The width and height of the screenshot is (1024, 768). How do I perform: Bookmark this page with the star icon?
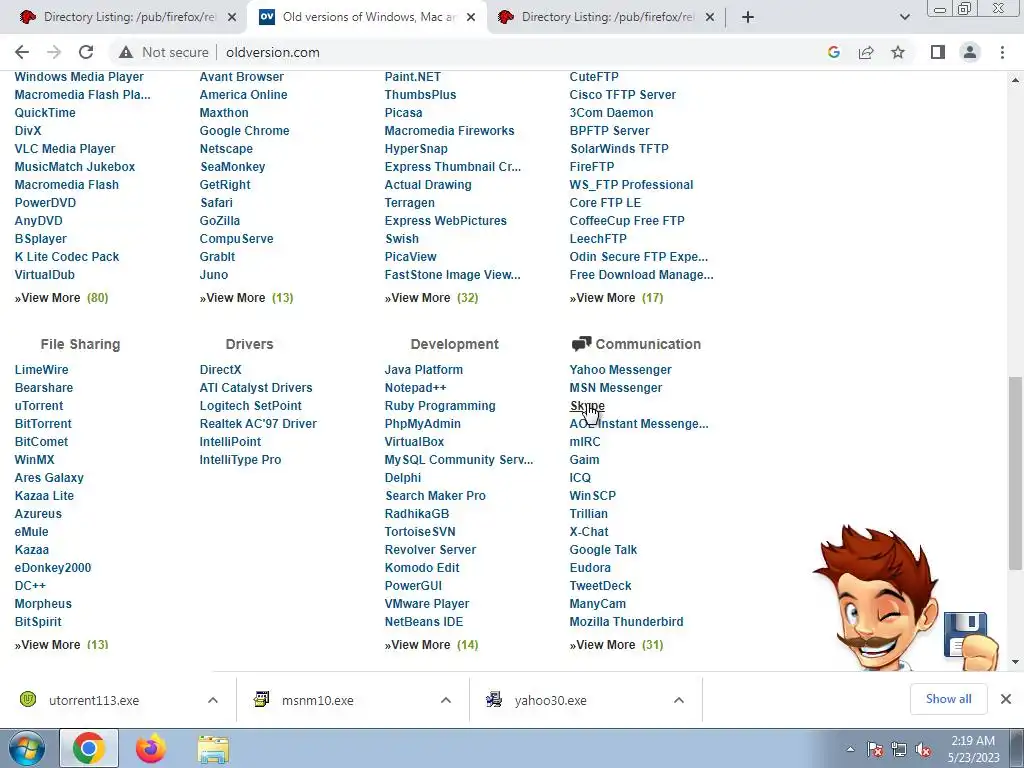tap(898, 52)
